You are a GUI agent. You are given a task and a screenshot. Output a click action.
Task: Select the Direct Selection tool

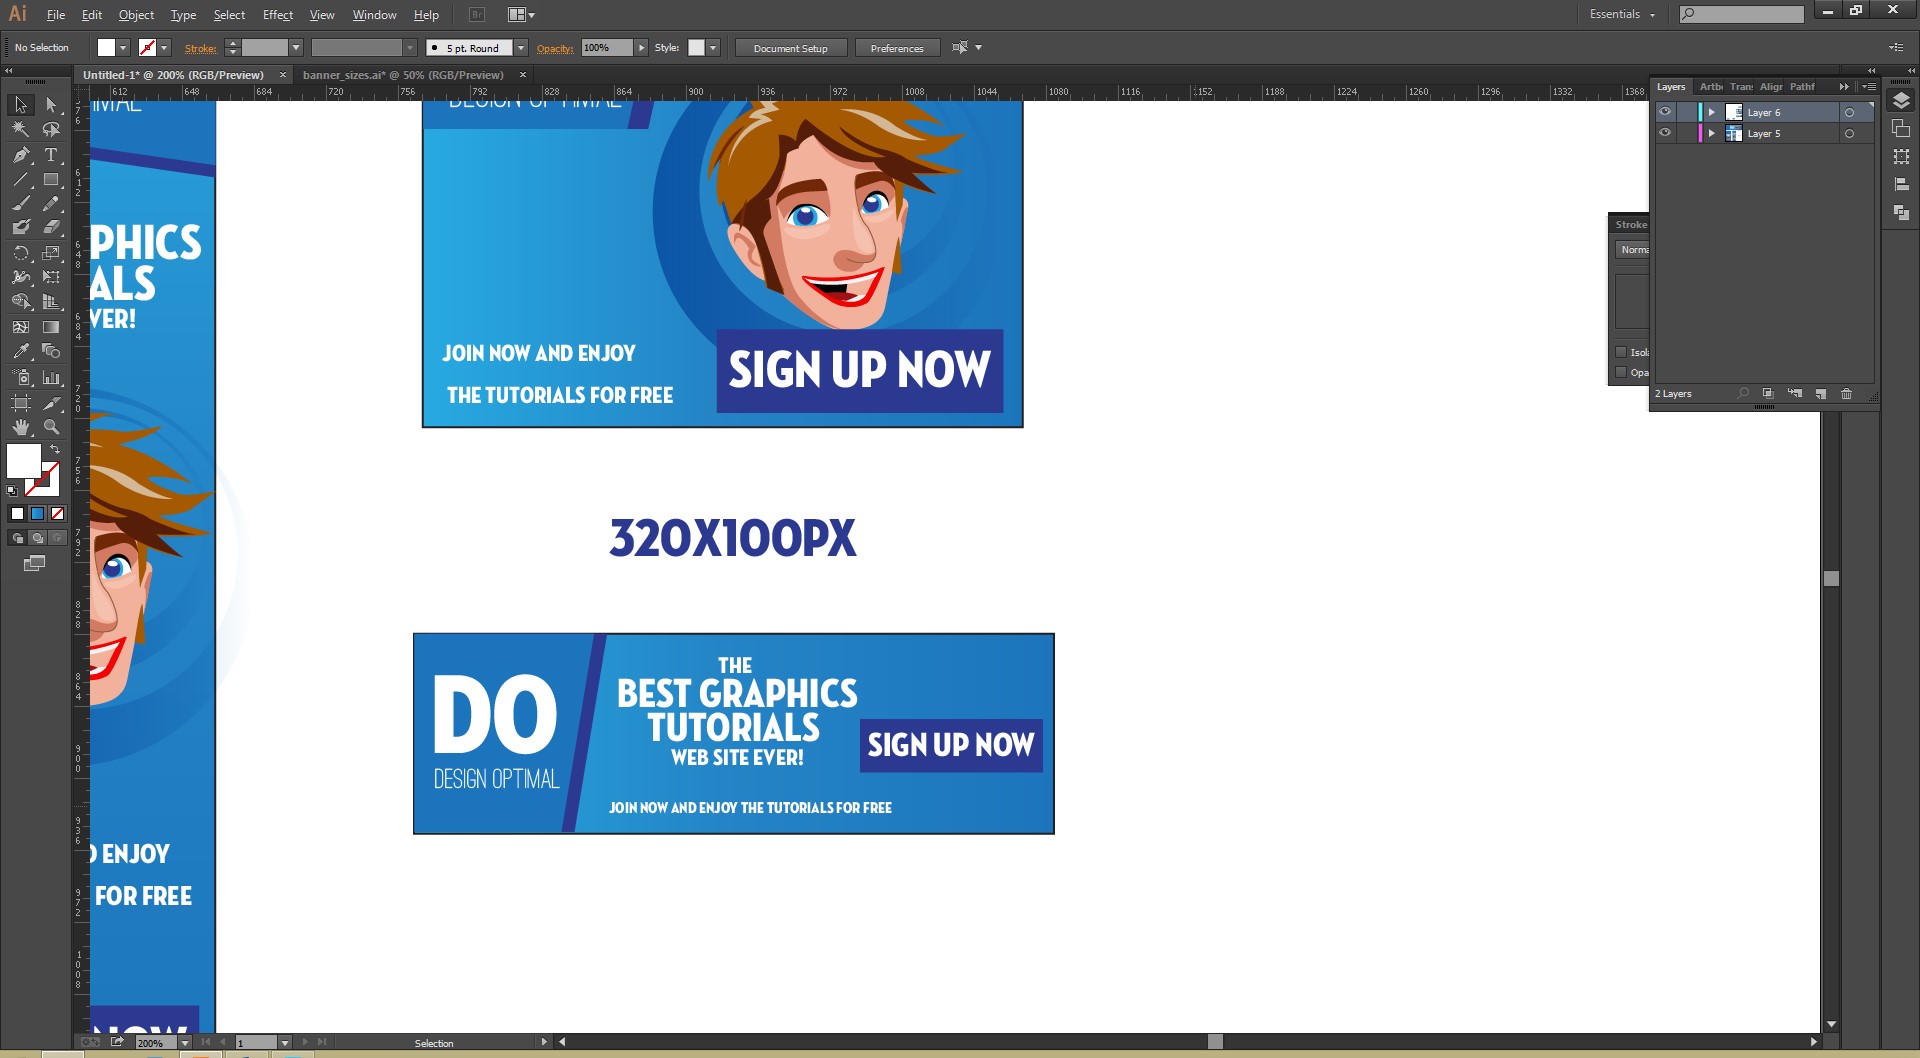(x=51, y=105)
